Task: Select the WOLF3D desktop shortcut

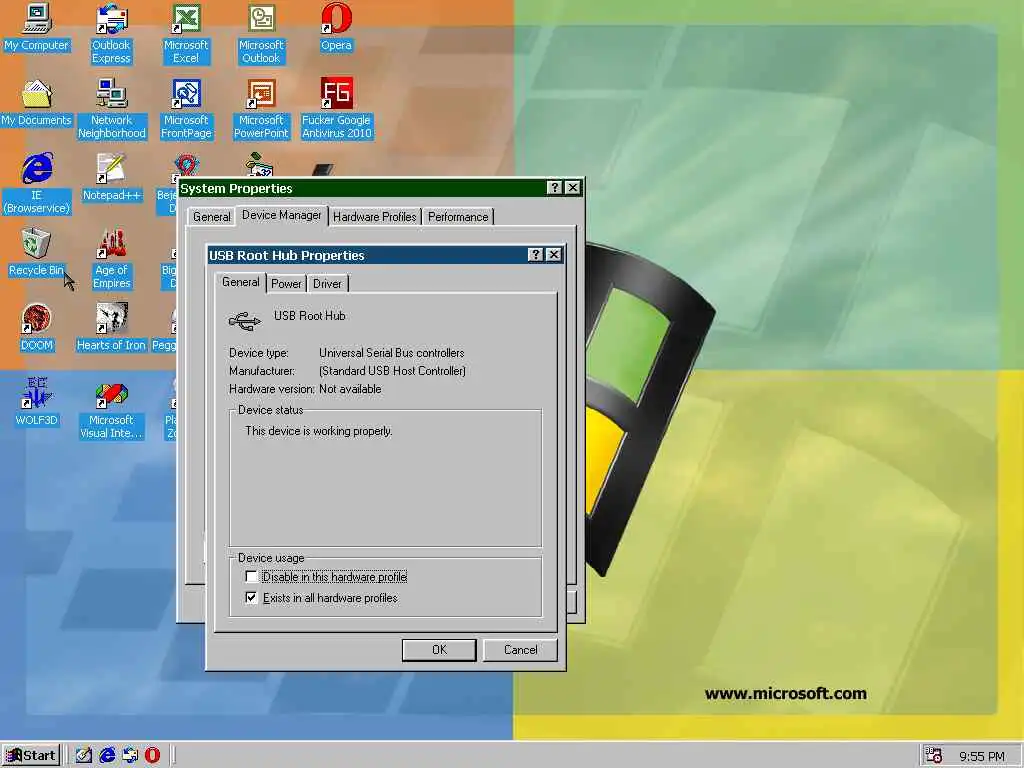Action: 37,402
